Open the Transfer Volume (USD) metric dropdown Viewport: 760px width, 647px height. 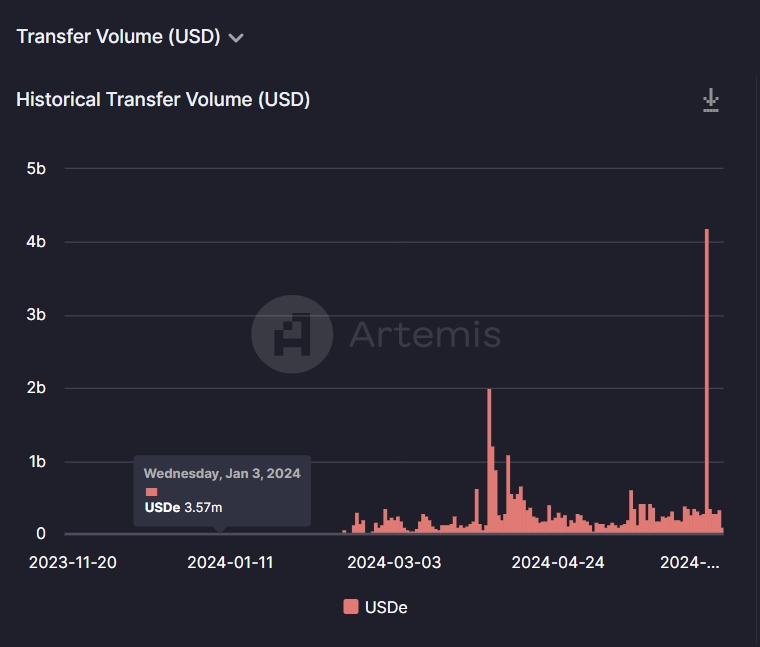coord(118,37)
